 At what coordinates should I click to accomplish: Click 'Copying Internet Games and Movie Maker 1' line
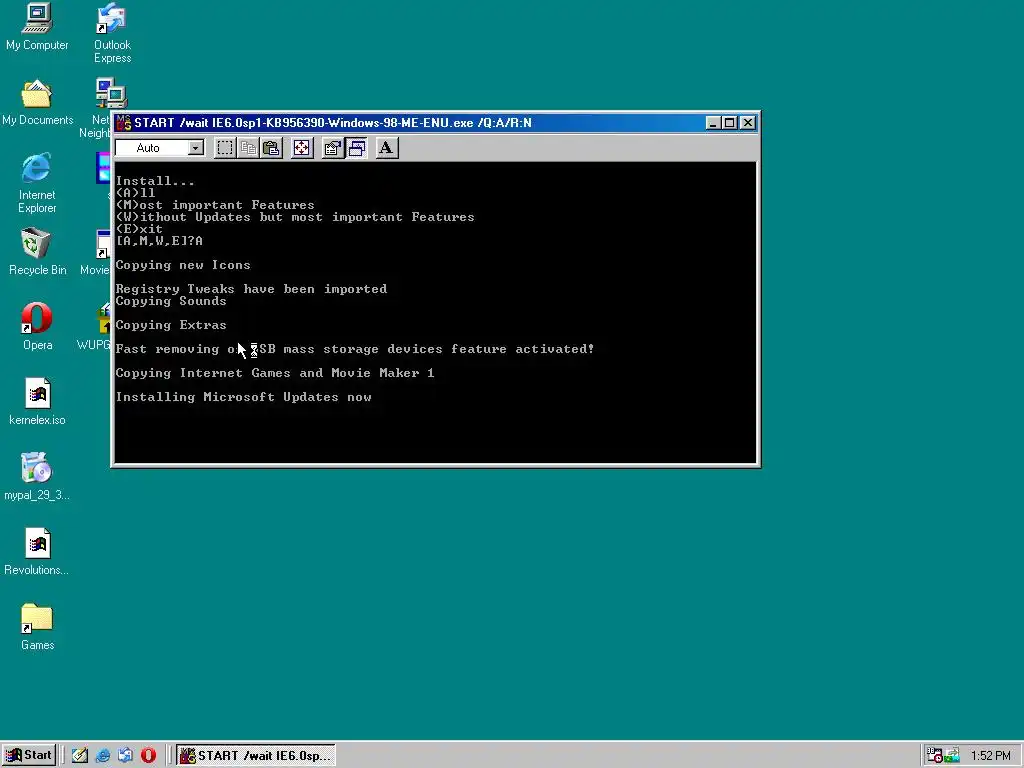[275, 373]
